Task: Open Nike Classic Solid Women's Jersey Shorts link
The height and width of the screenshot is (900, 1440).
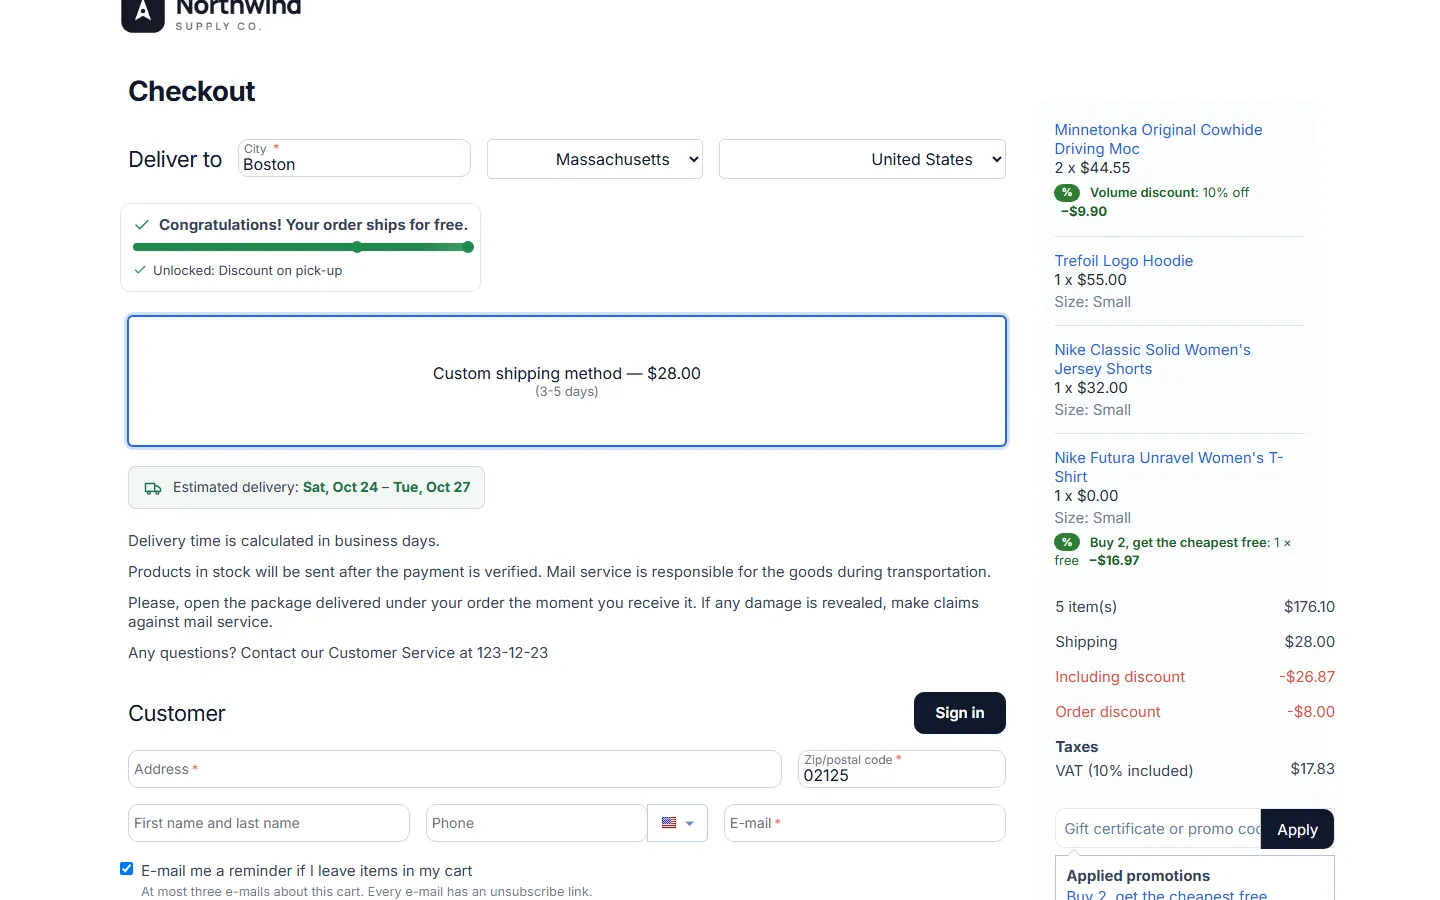Action: (1152, 359)
